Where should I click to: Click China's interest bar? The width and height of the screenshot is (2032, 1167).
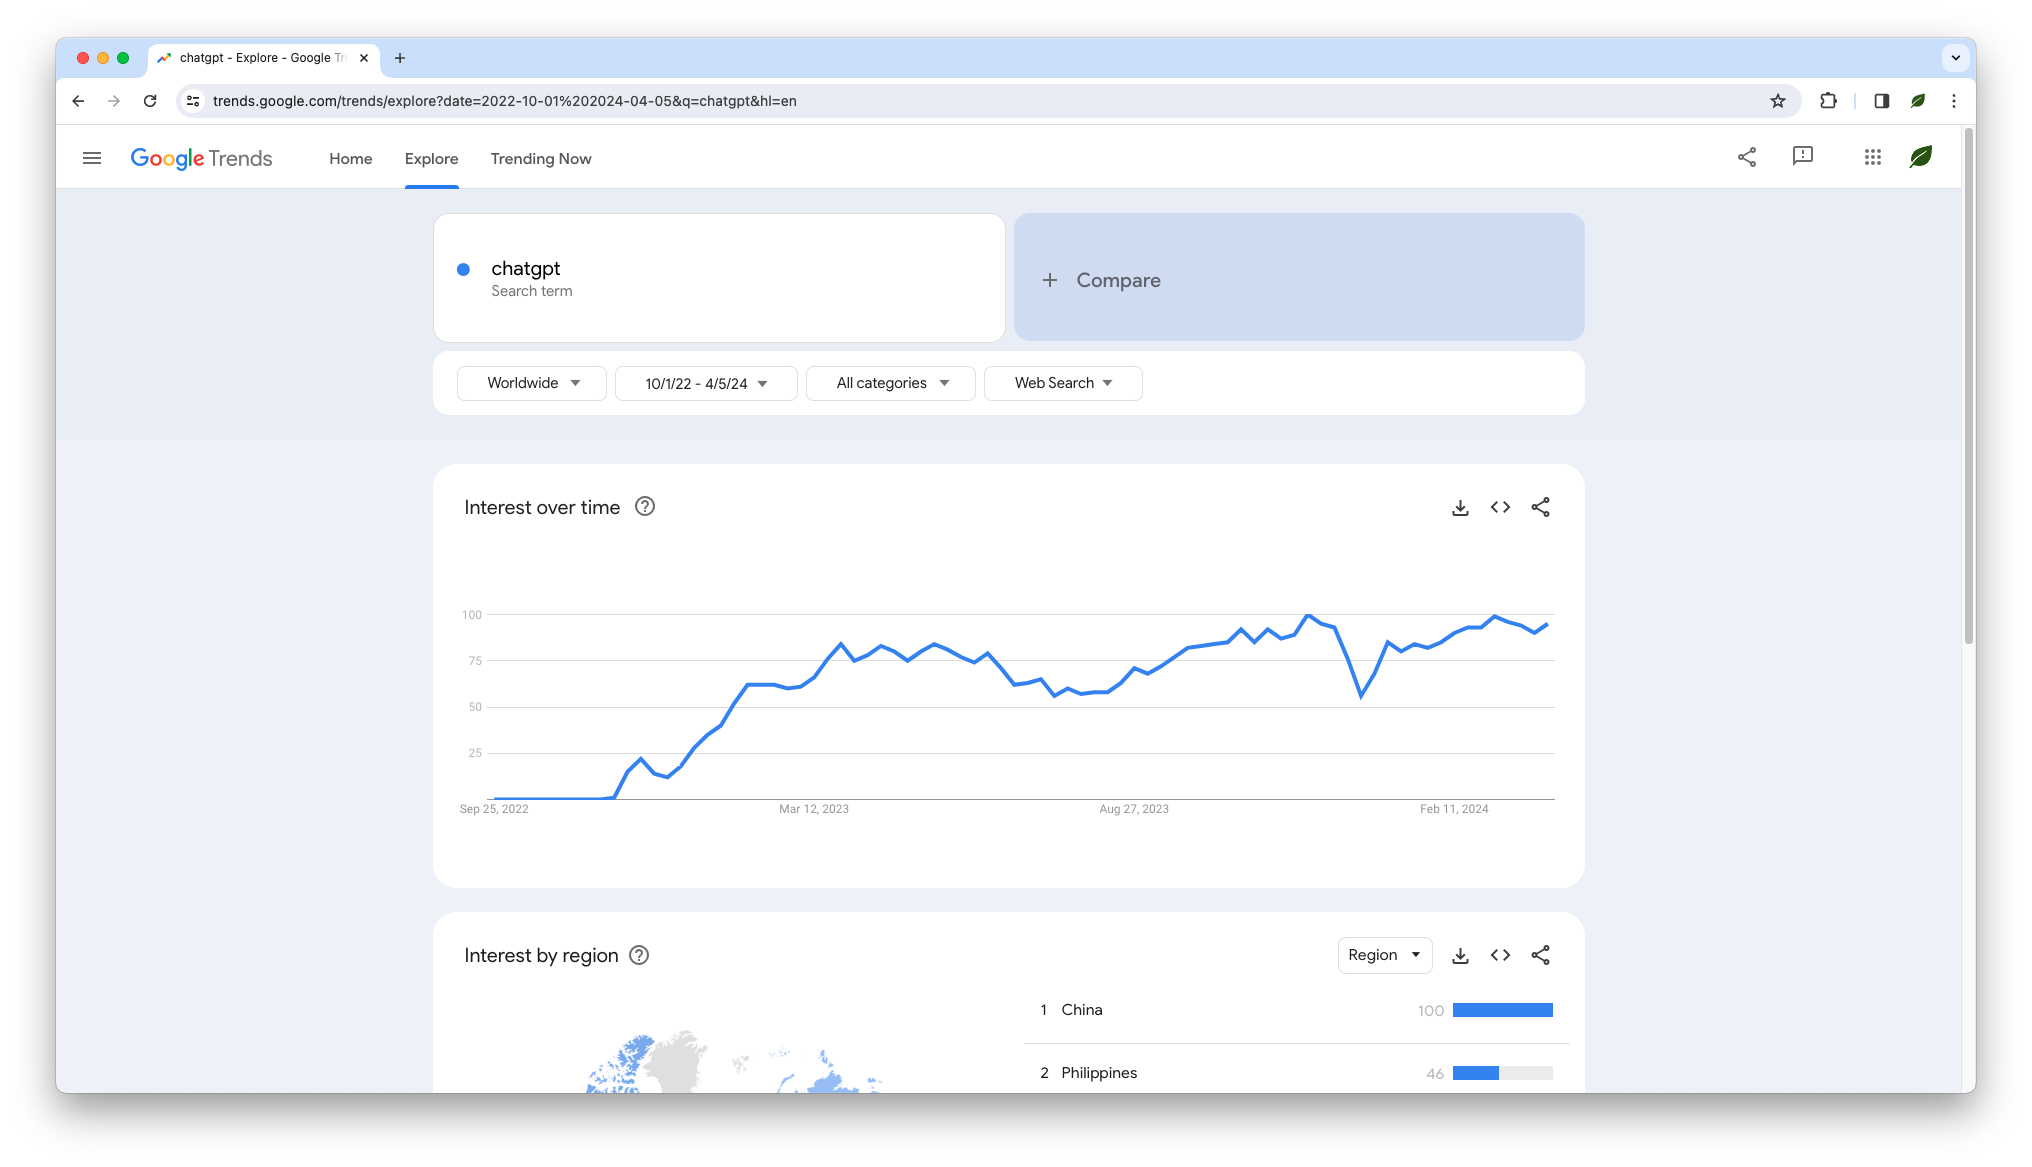point(1502,1010)
